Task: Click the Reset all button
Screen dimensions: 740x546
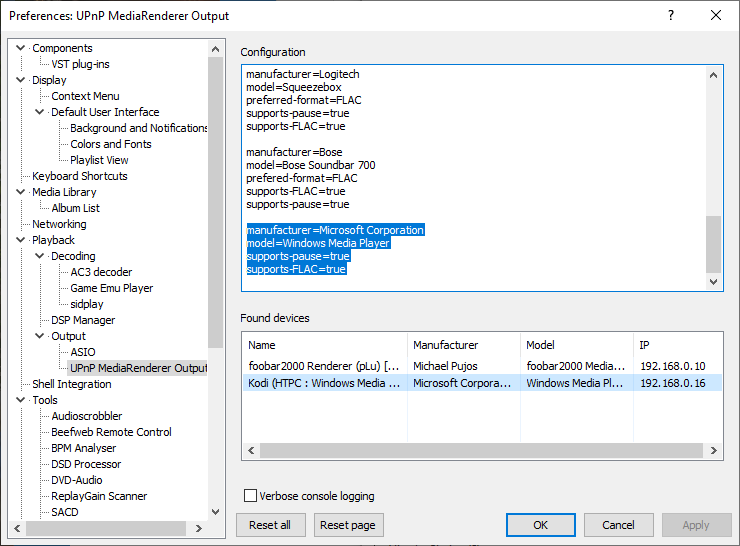Action: [270, 525]
